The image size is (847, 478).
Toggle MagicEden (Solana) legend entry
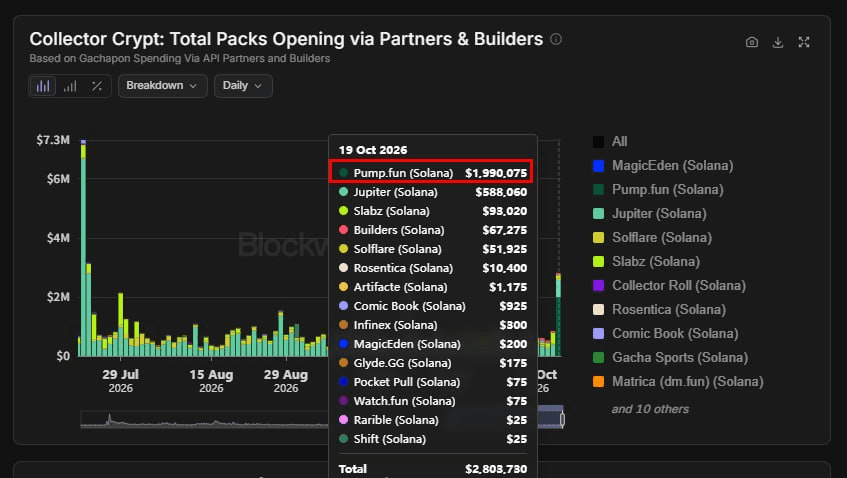point(663,166)
